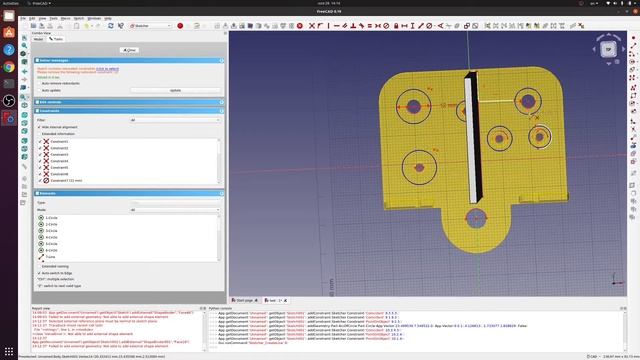The width and height of the screenshot is (640, 360).
Task: Click the leave sketch red icon
Action: 300,26
